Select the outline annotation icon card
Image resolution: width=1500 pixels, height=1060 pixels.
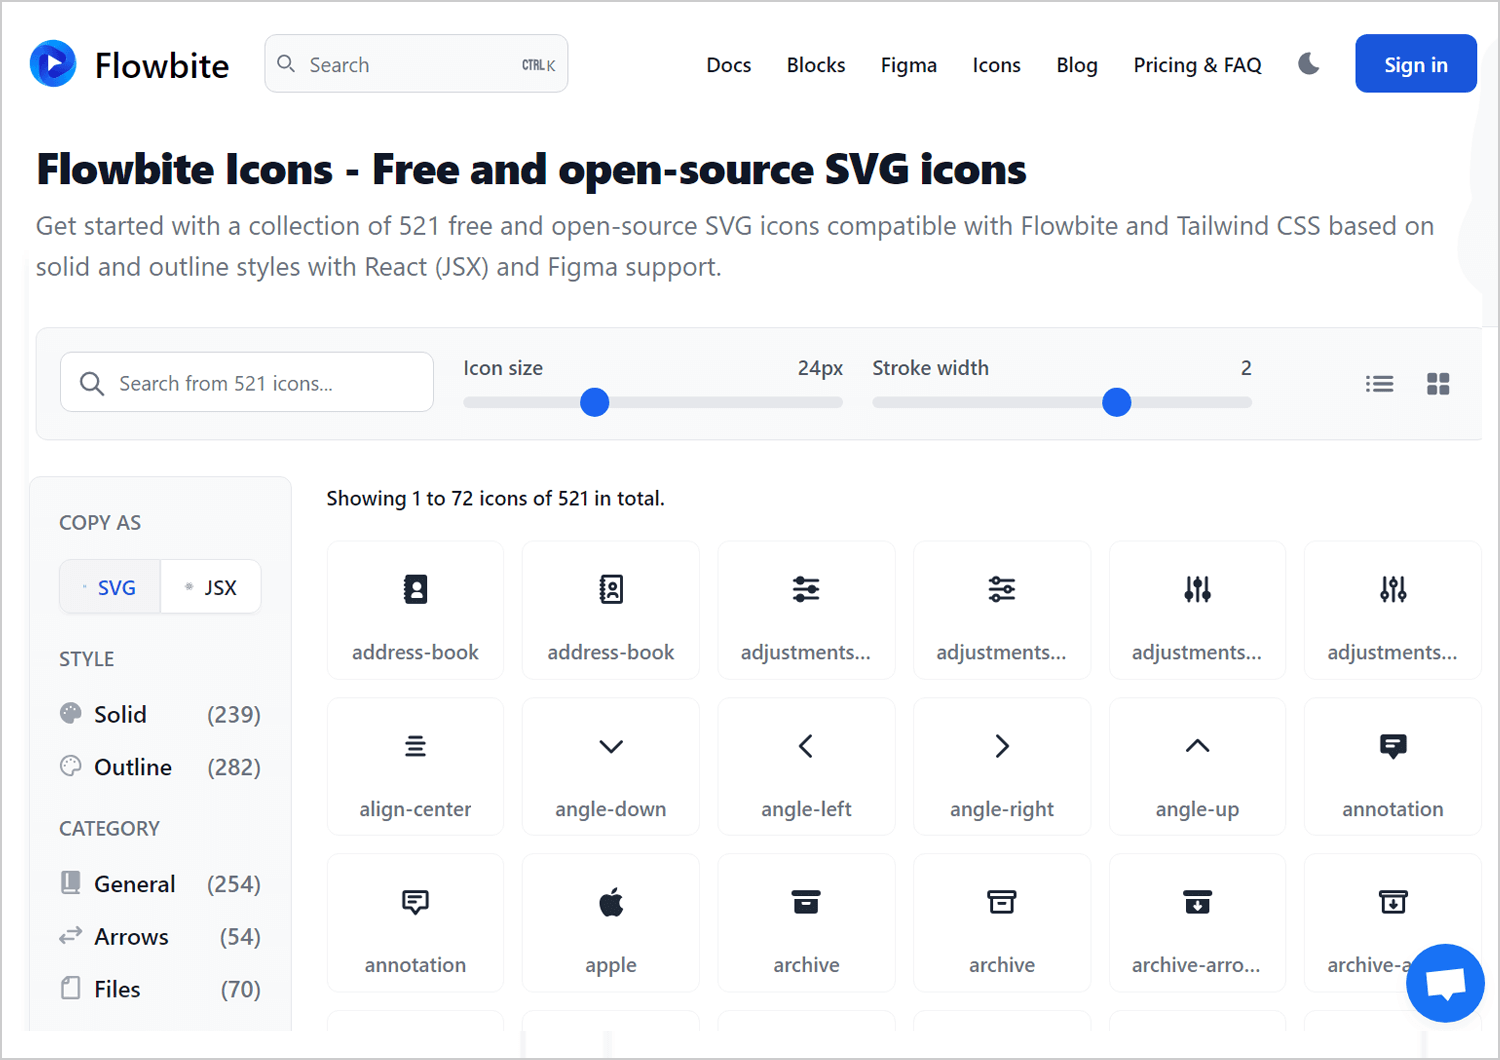[x=415, y=923]
